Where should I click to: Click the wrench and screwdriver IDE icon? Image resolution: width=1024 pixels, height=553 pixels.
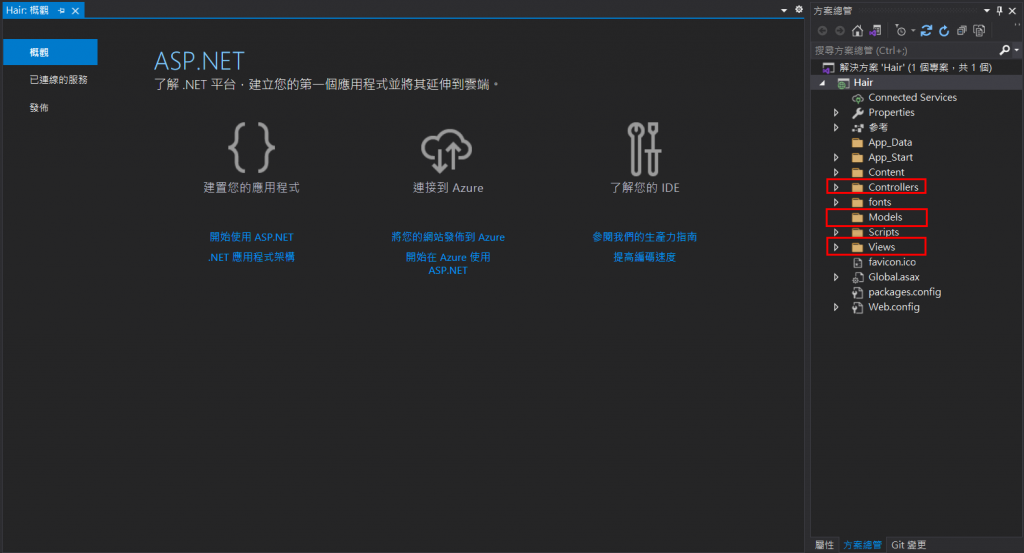(644, 149)
